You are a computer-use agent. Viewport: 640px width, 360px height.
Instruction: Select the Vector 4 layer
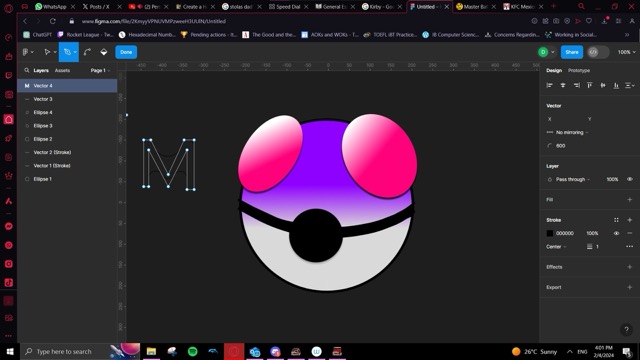67,86
